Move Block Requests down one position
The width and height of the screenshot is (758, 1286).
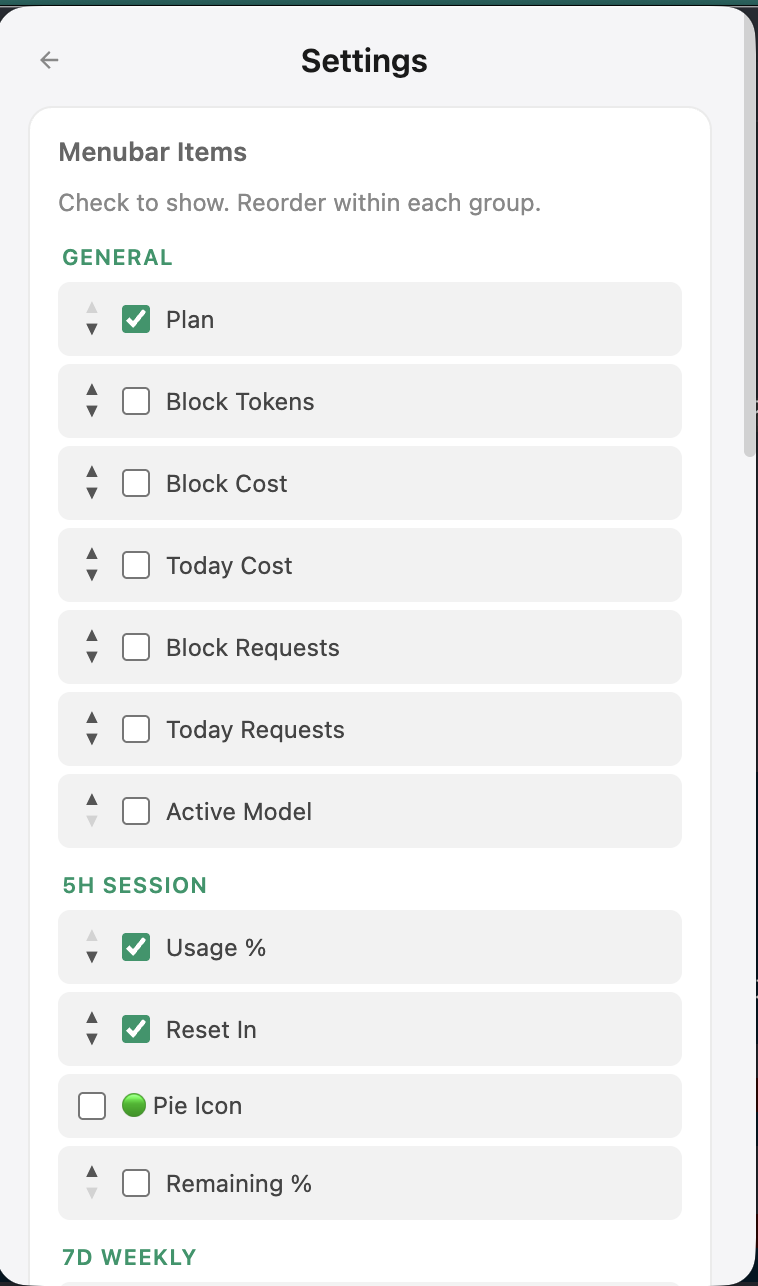[92, 657]
